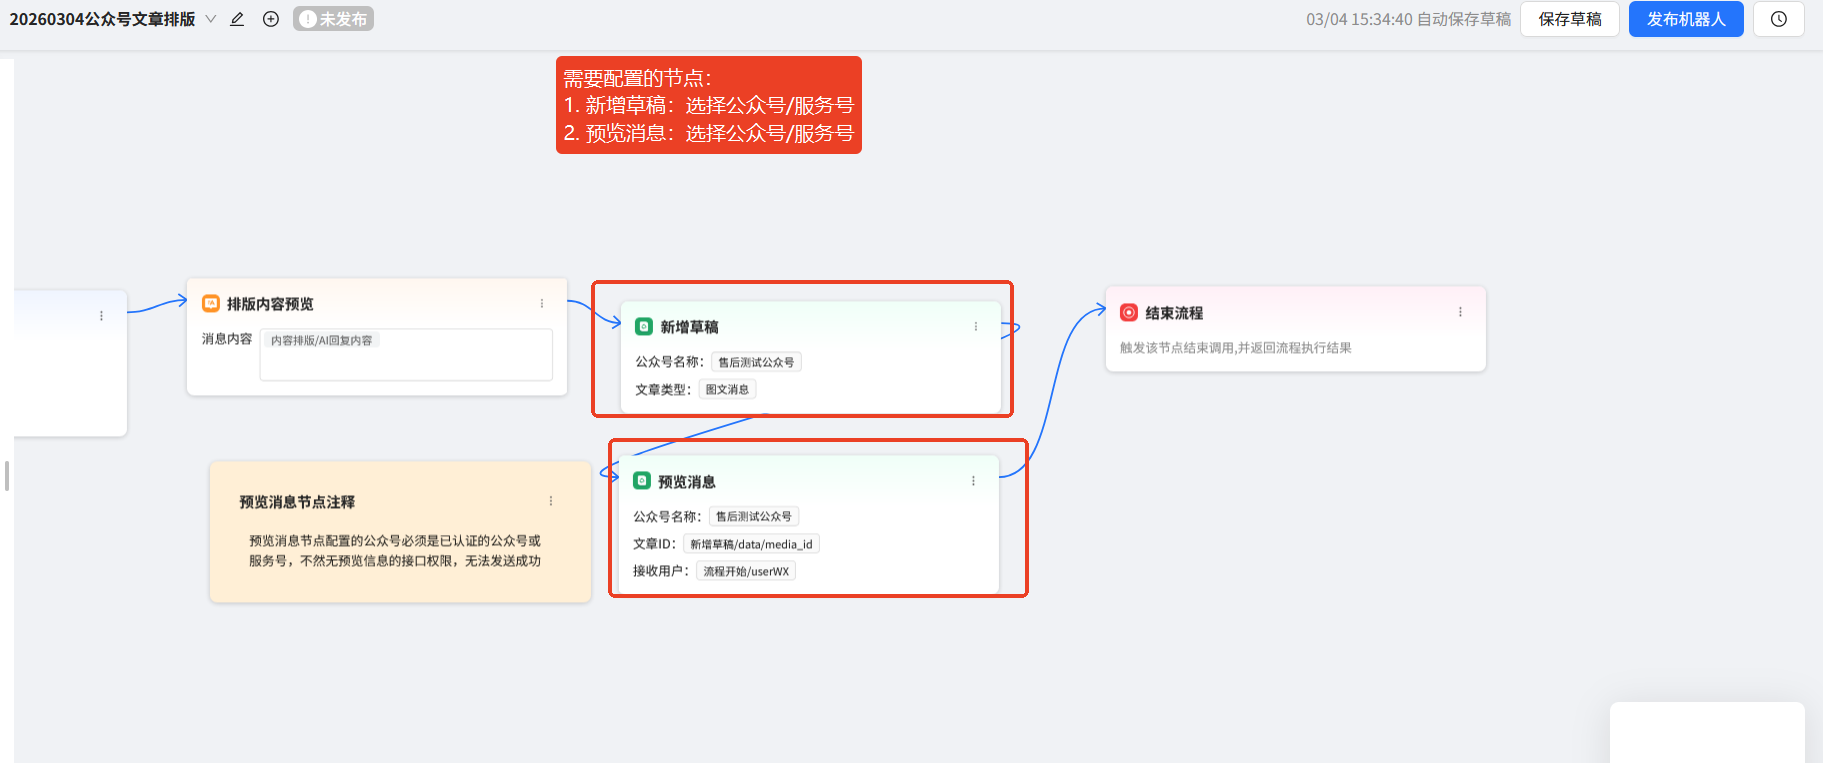
Task: Open more options on 排版内容预览 node
Action: coord(542,303)
